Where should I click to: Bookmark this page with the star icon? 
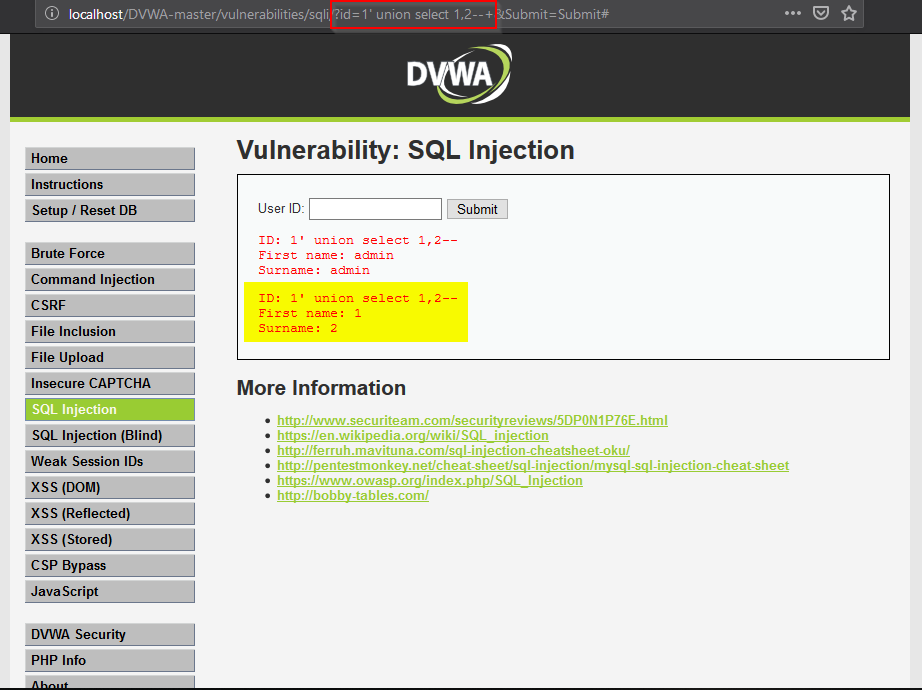pyautogui.click(x=848, y=13)
